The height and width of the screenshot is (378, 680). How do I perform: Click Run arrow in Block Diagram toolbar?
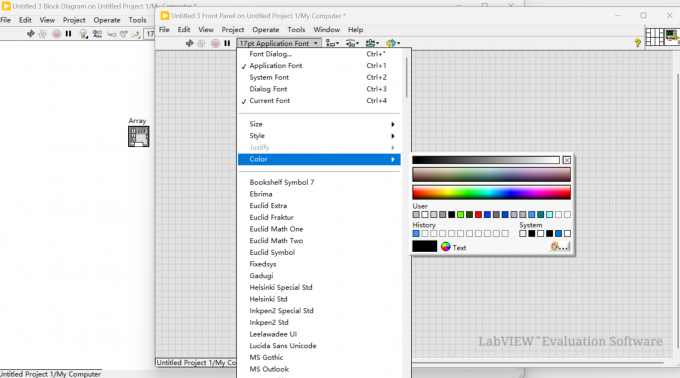[x=30, y=33]
